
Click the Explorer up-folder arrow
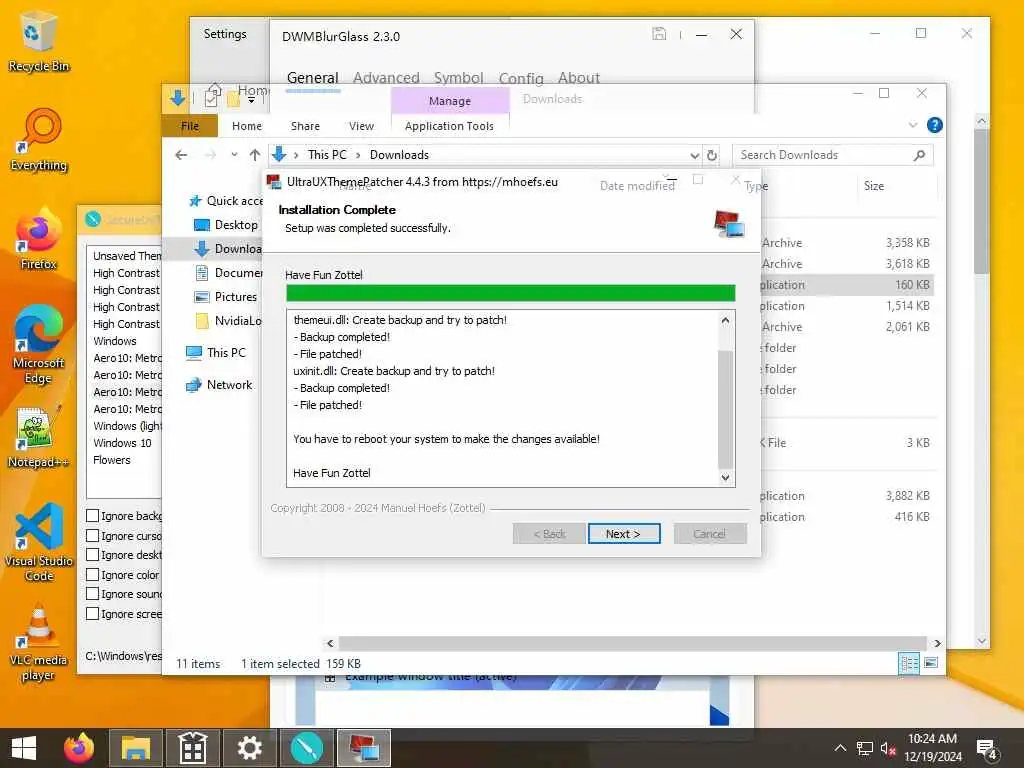click(x=255, y=155)
